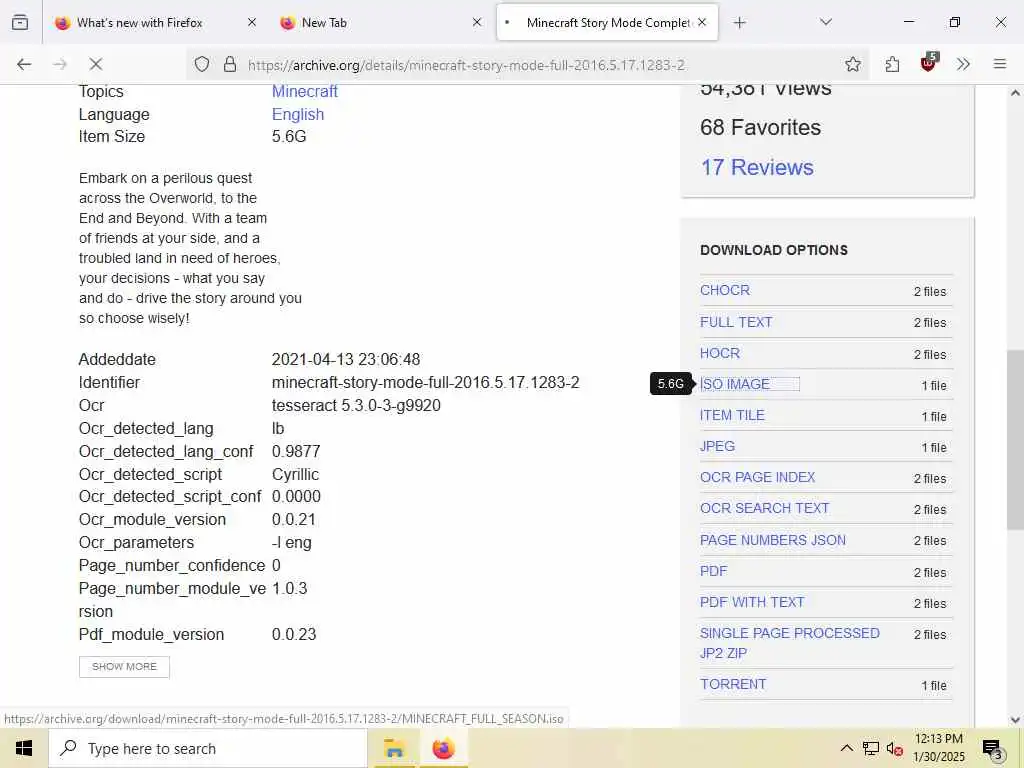Click the Cyrillic detected script value

tap(295, 475)
